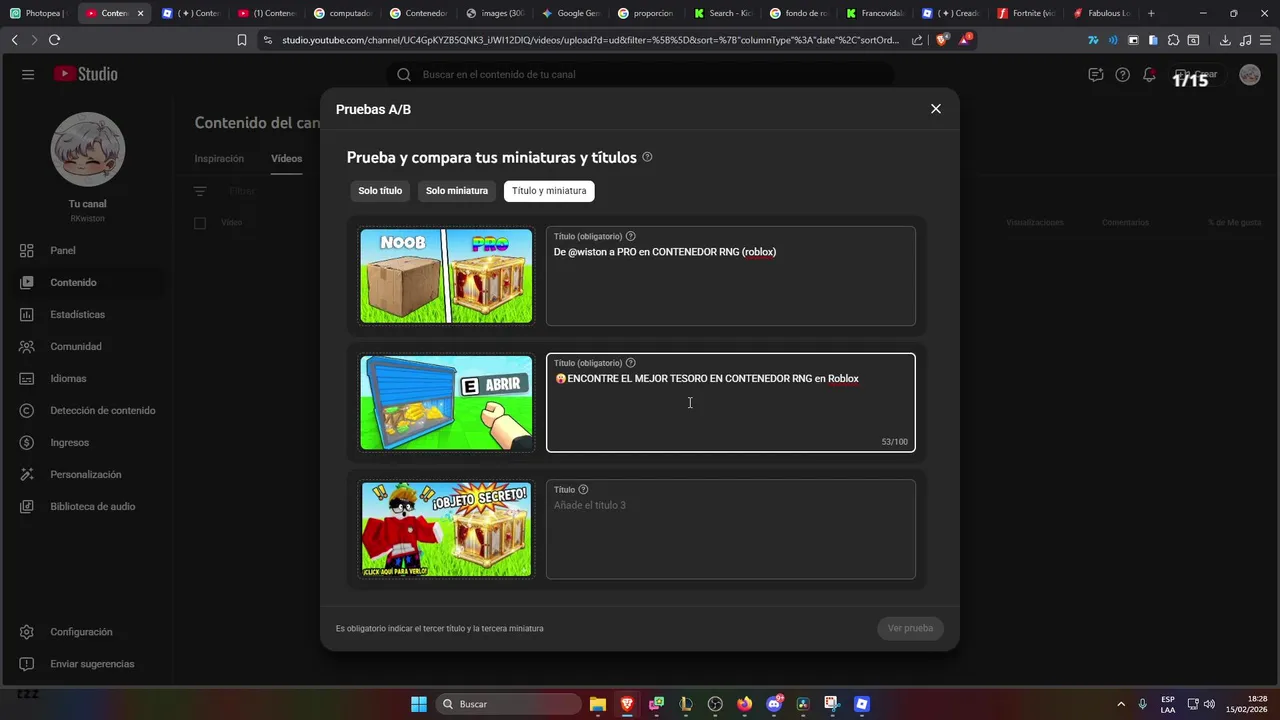Open Idiomas in the sidebar
This screenshot has width=1280, height=720.
(x=86, y=378)
